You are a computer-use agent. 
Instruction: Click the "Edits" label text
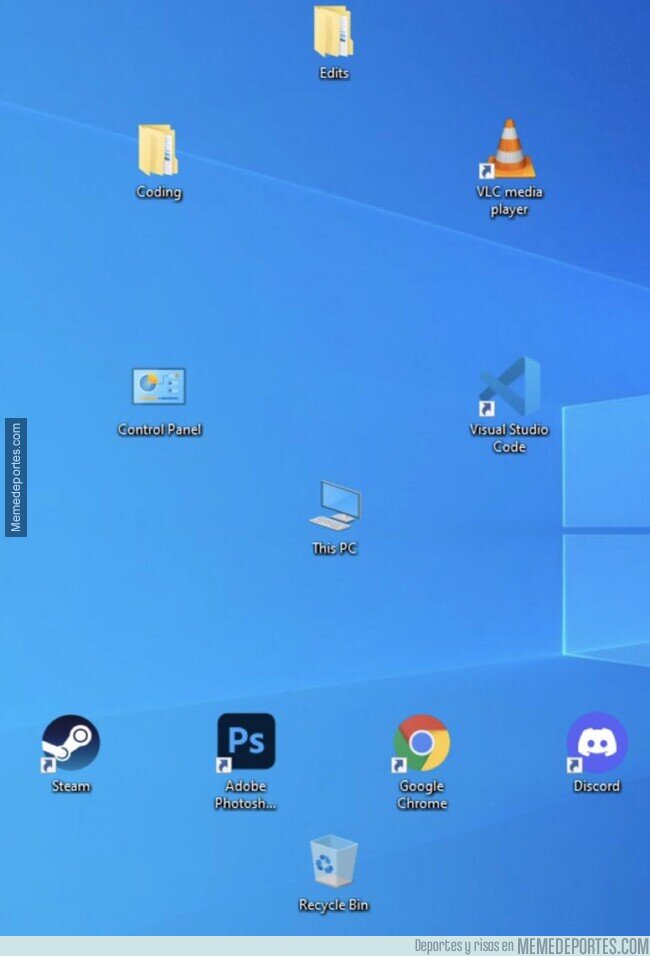(x=334, y=73)
